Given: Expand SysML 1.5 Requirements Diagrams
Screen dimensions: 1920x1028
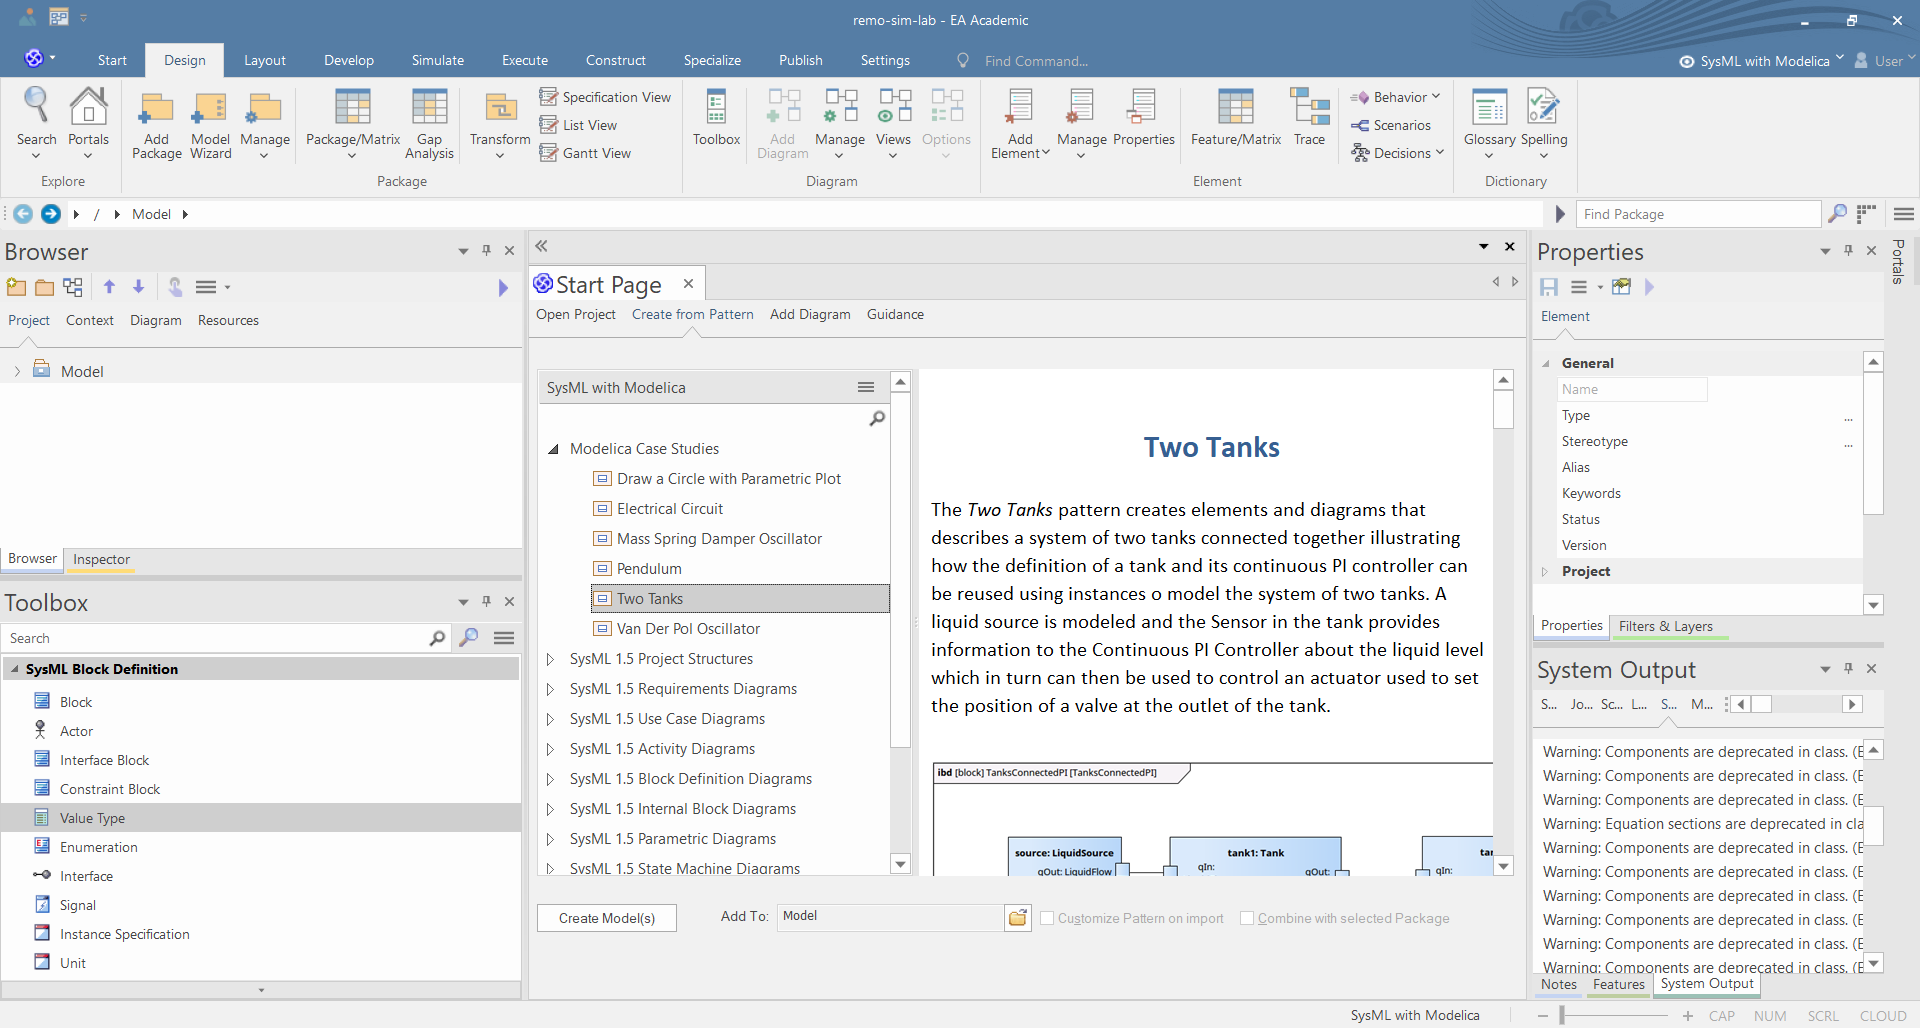Looking at the screenshot, I should pyautogui.click(x=550, y=689).
